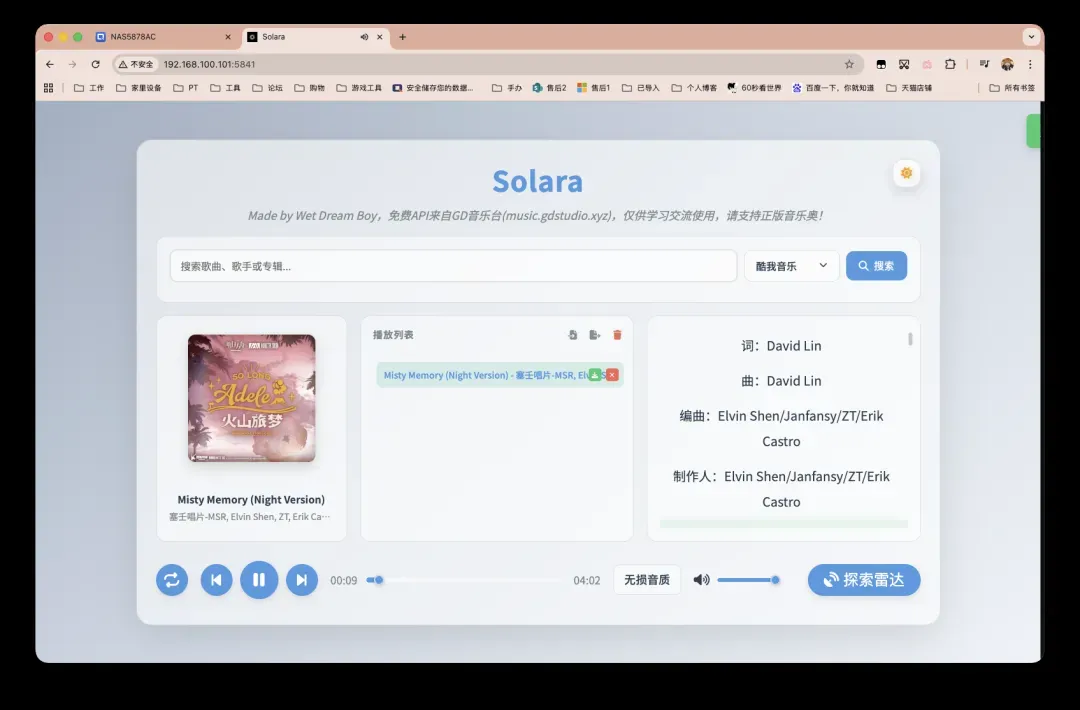Open the 酷我音乐 music source dropdown
The height and width of the screenshot is (710, 1080).
(x=791, y=266)
